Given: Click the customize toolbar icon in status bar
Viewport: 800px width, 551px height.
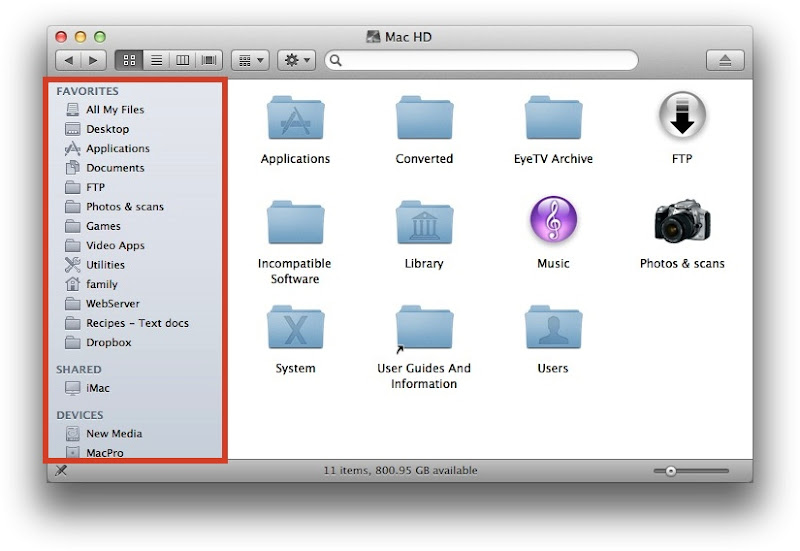Looking at the screenshot, I should [61, 470].
